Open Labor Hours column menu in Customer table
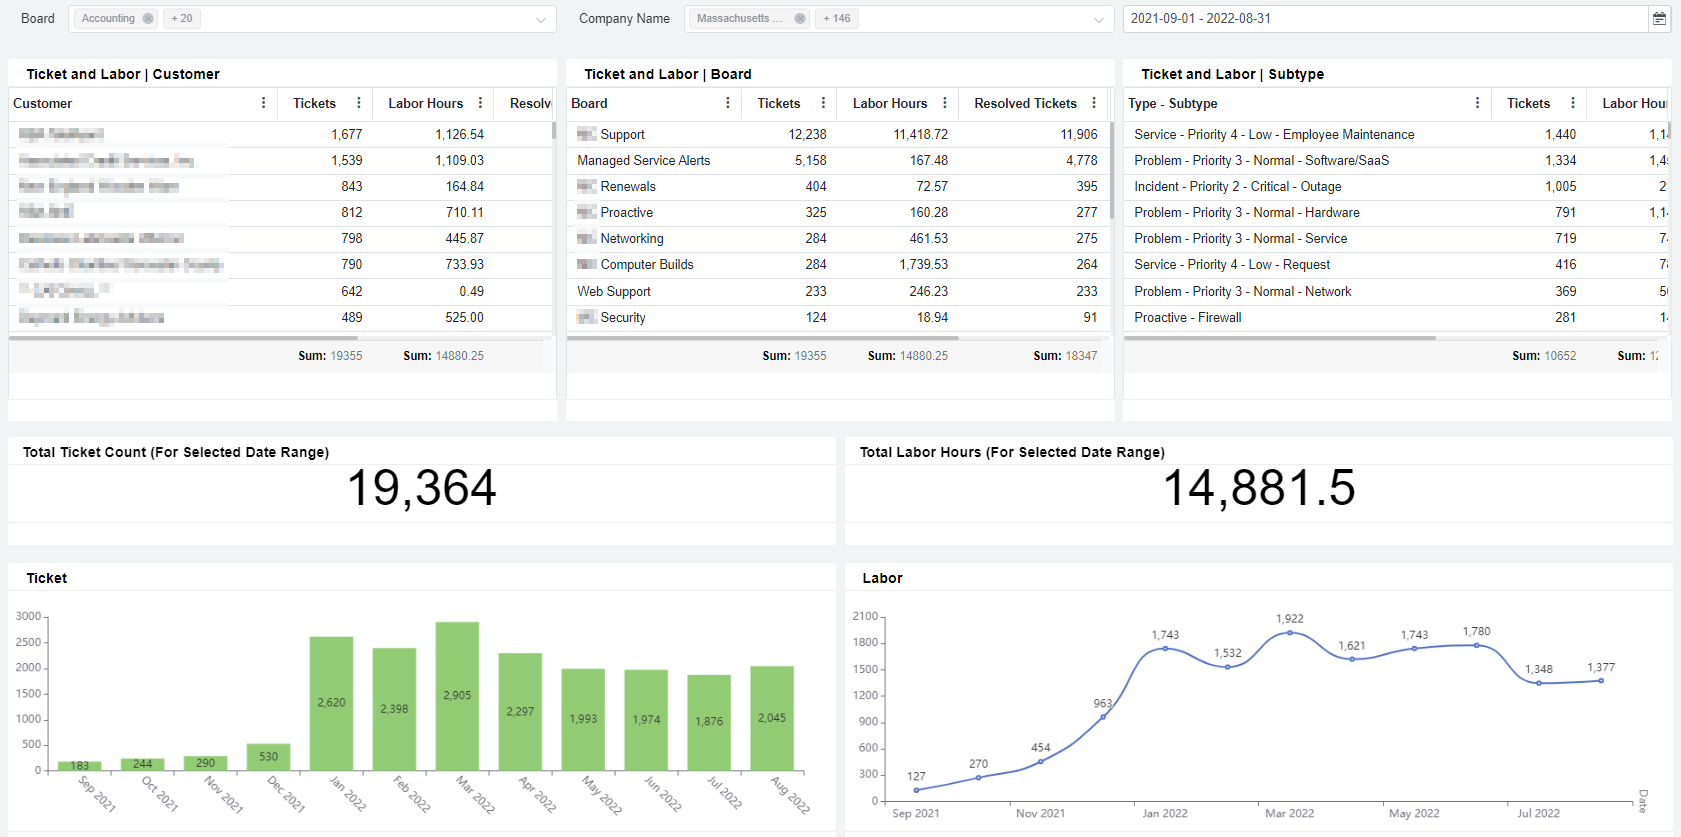 point(480,103)
